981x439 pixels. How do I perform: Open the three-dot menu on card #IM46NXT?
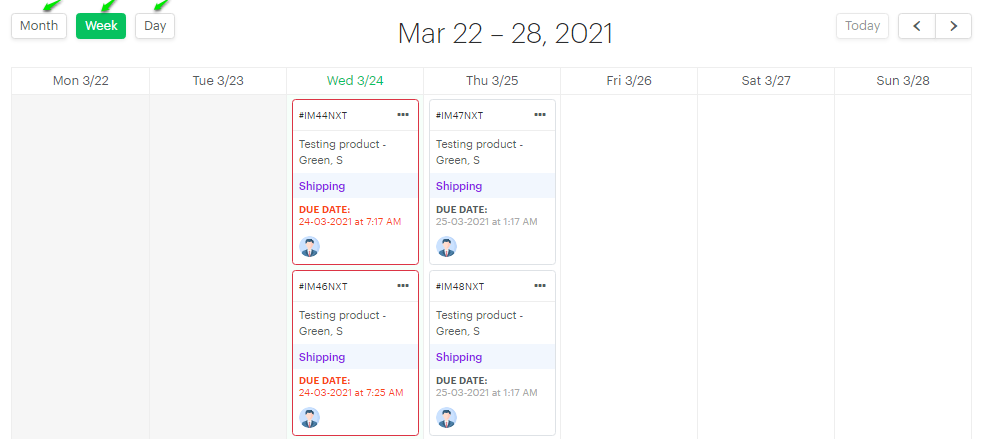click(403, 286)
